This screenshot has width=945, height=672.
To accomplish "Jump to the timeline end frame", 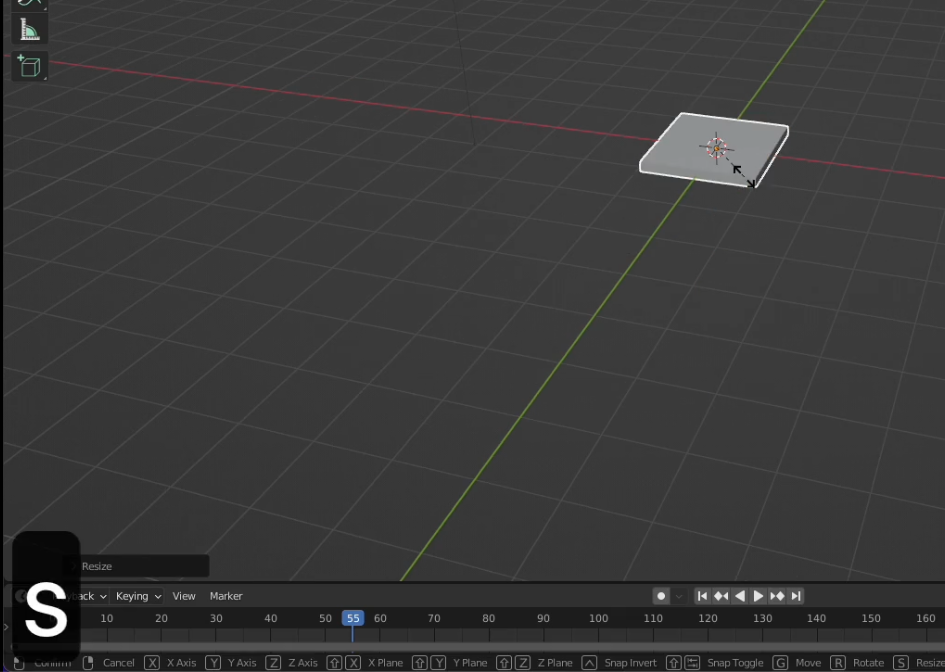I will point(796,596).
